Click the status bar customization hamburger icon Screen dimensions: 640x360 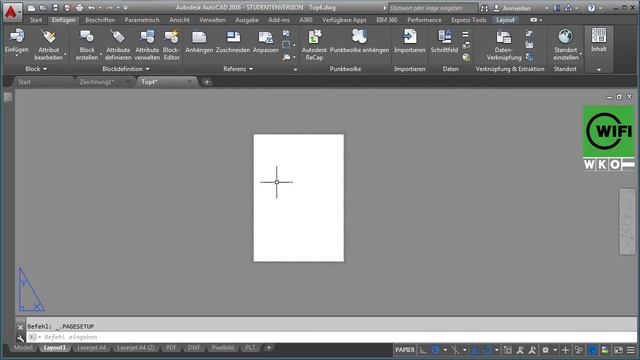631,350
